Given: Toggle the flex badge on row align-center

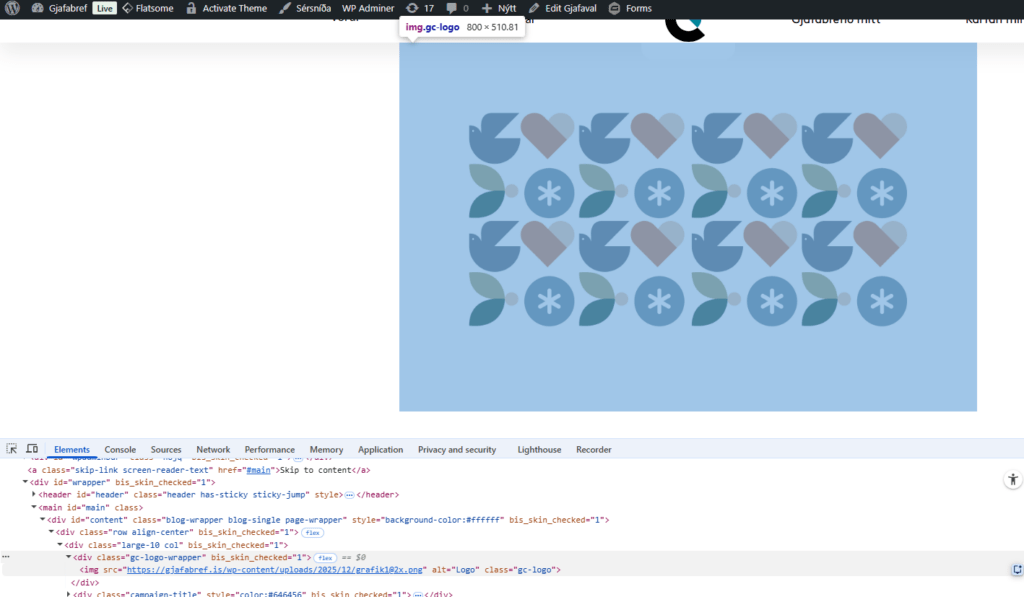Looking at the screenshot, I should pyautogui.click(x=312, y=533).
